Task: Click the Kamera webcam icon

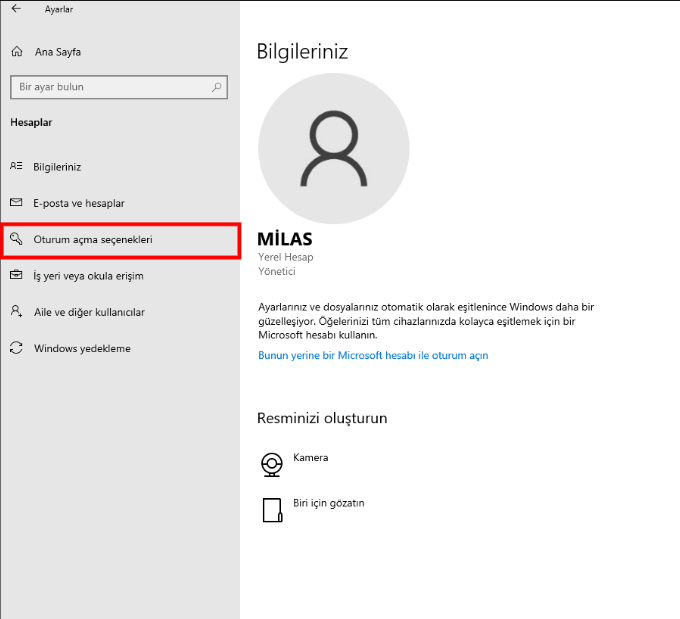Action: [272, 465]
